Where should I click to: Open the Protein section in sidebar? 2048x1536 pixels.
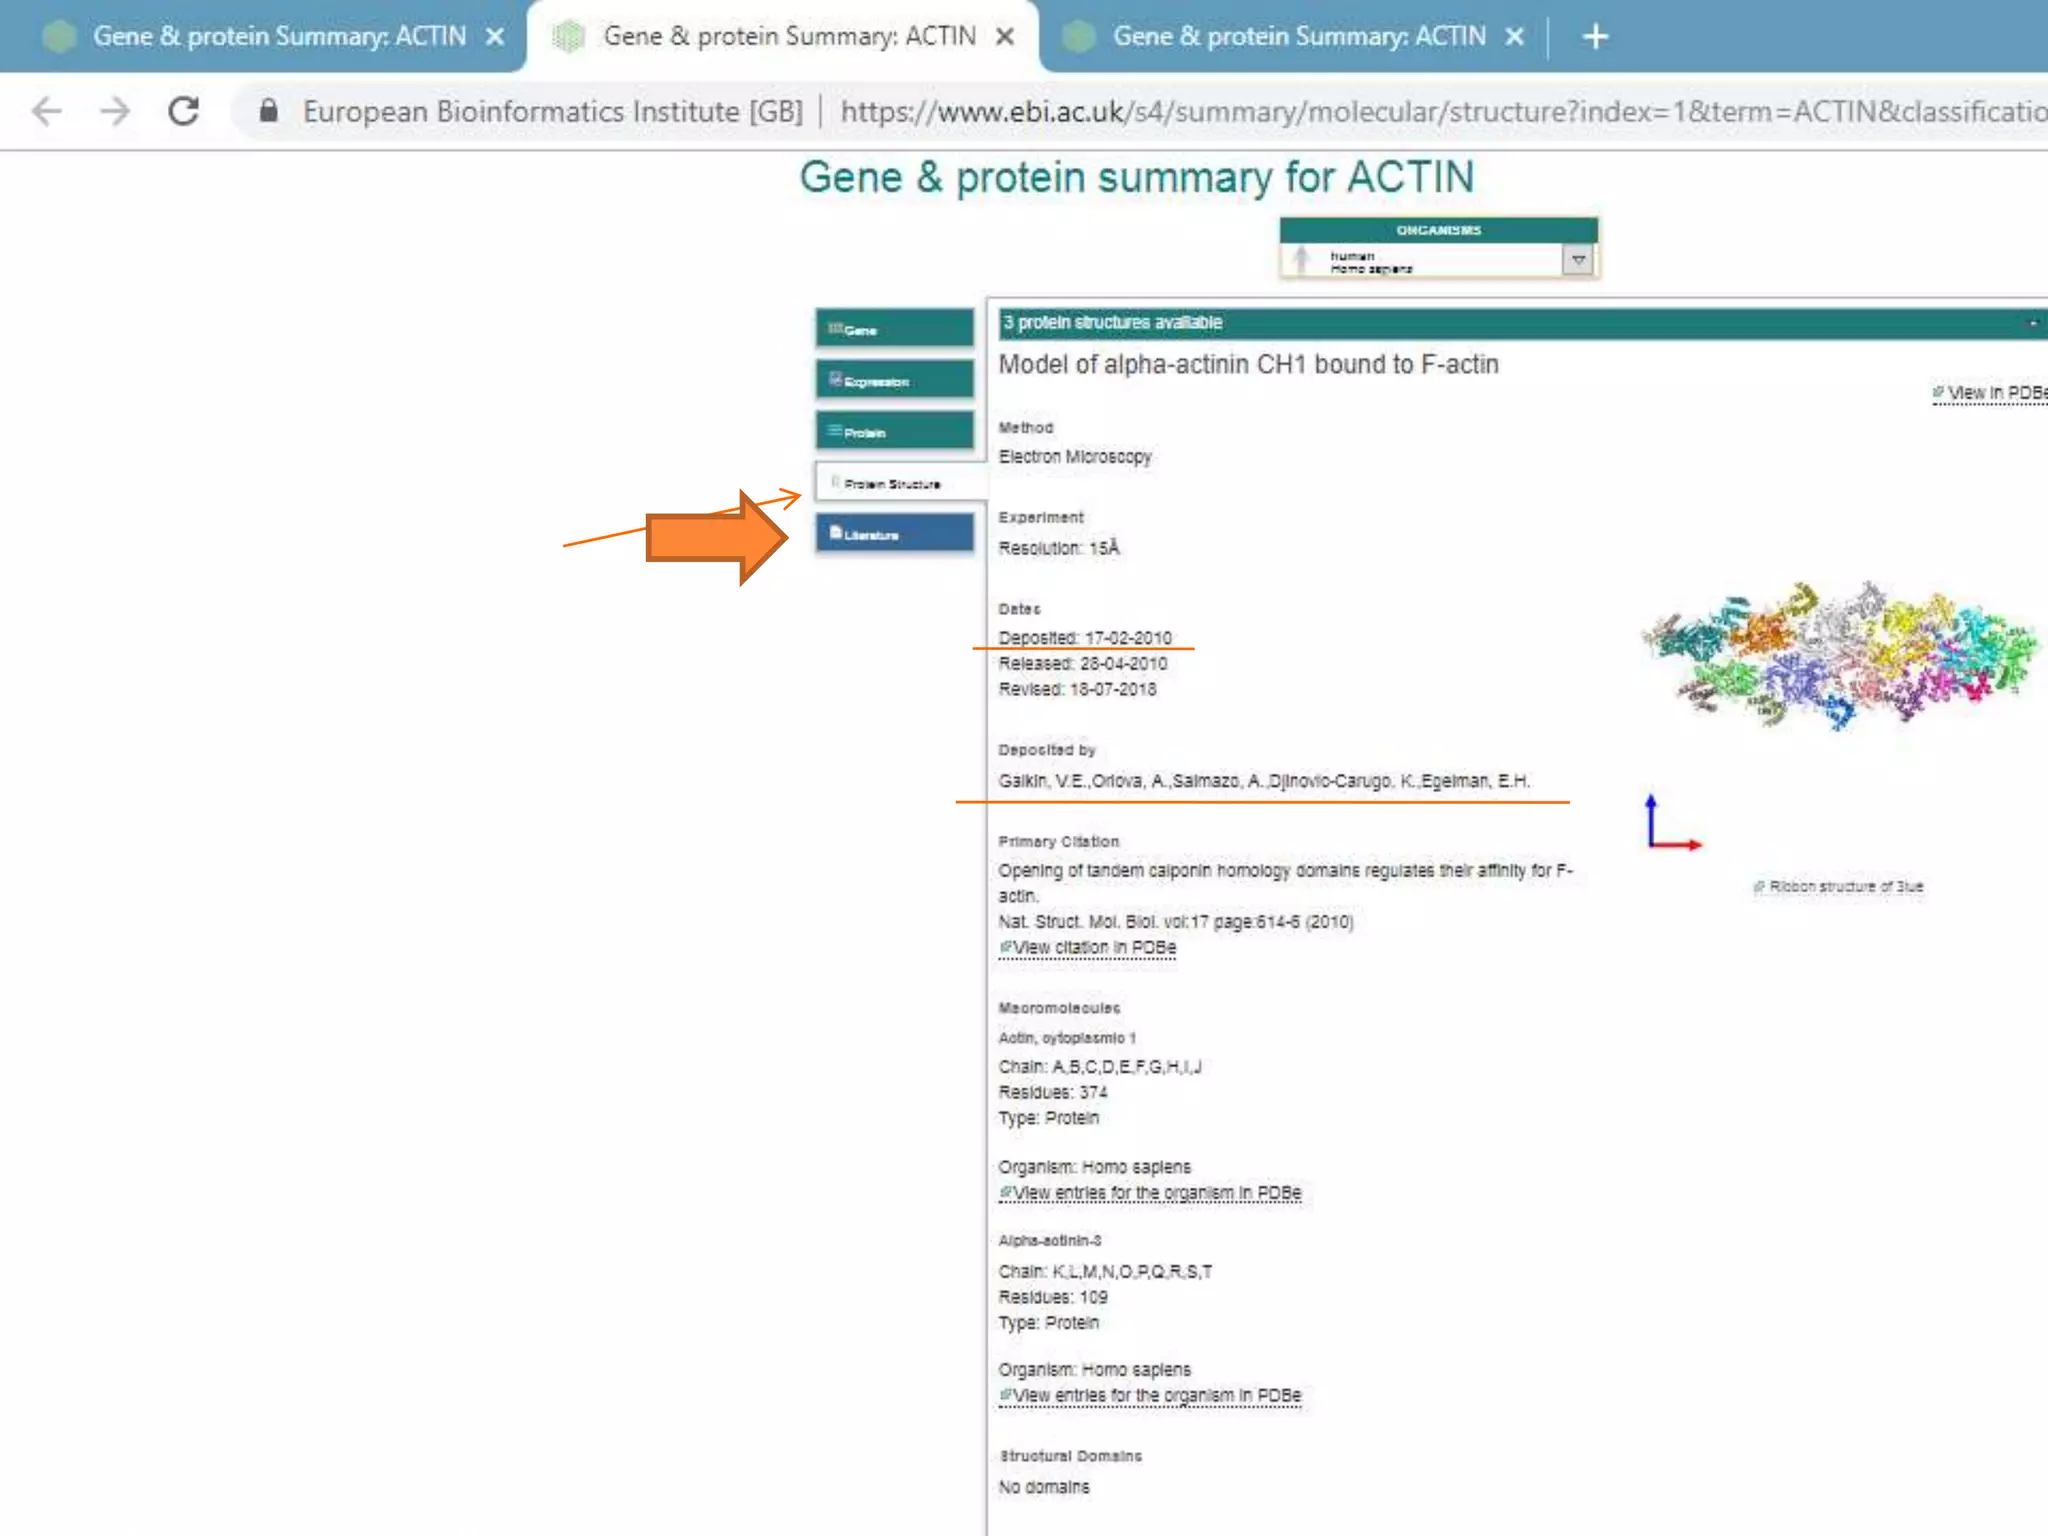[x=894, y=432]
